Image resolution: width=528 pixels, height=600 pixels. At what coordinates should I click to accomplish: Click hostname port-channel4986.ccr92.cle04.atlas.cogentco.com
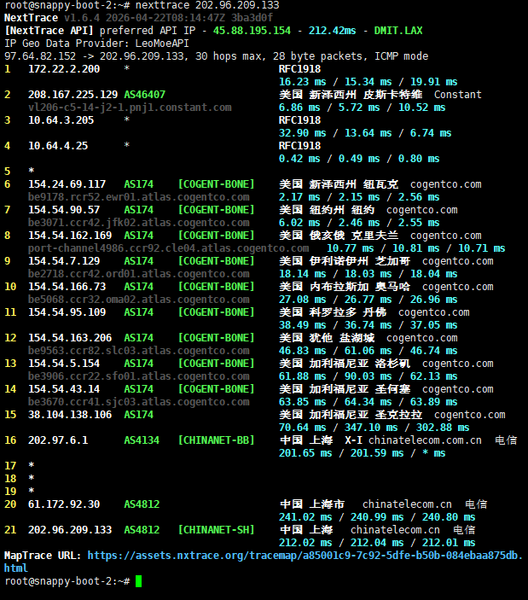click(x=168, y=248)
